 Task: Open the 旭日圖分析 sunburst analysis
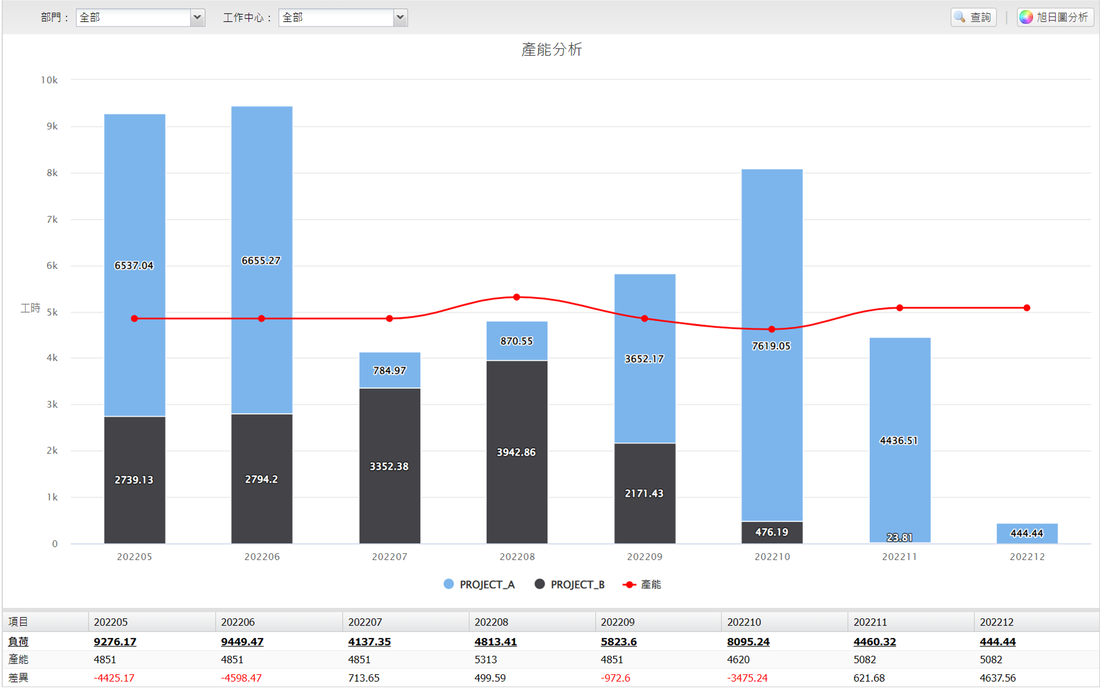pyautogui.click(x=1055, y=17)
